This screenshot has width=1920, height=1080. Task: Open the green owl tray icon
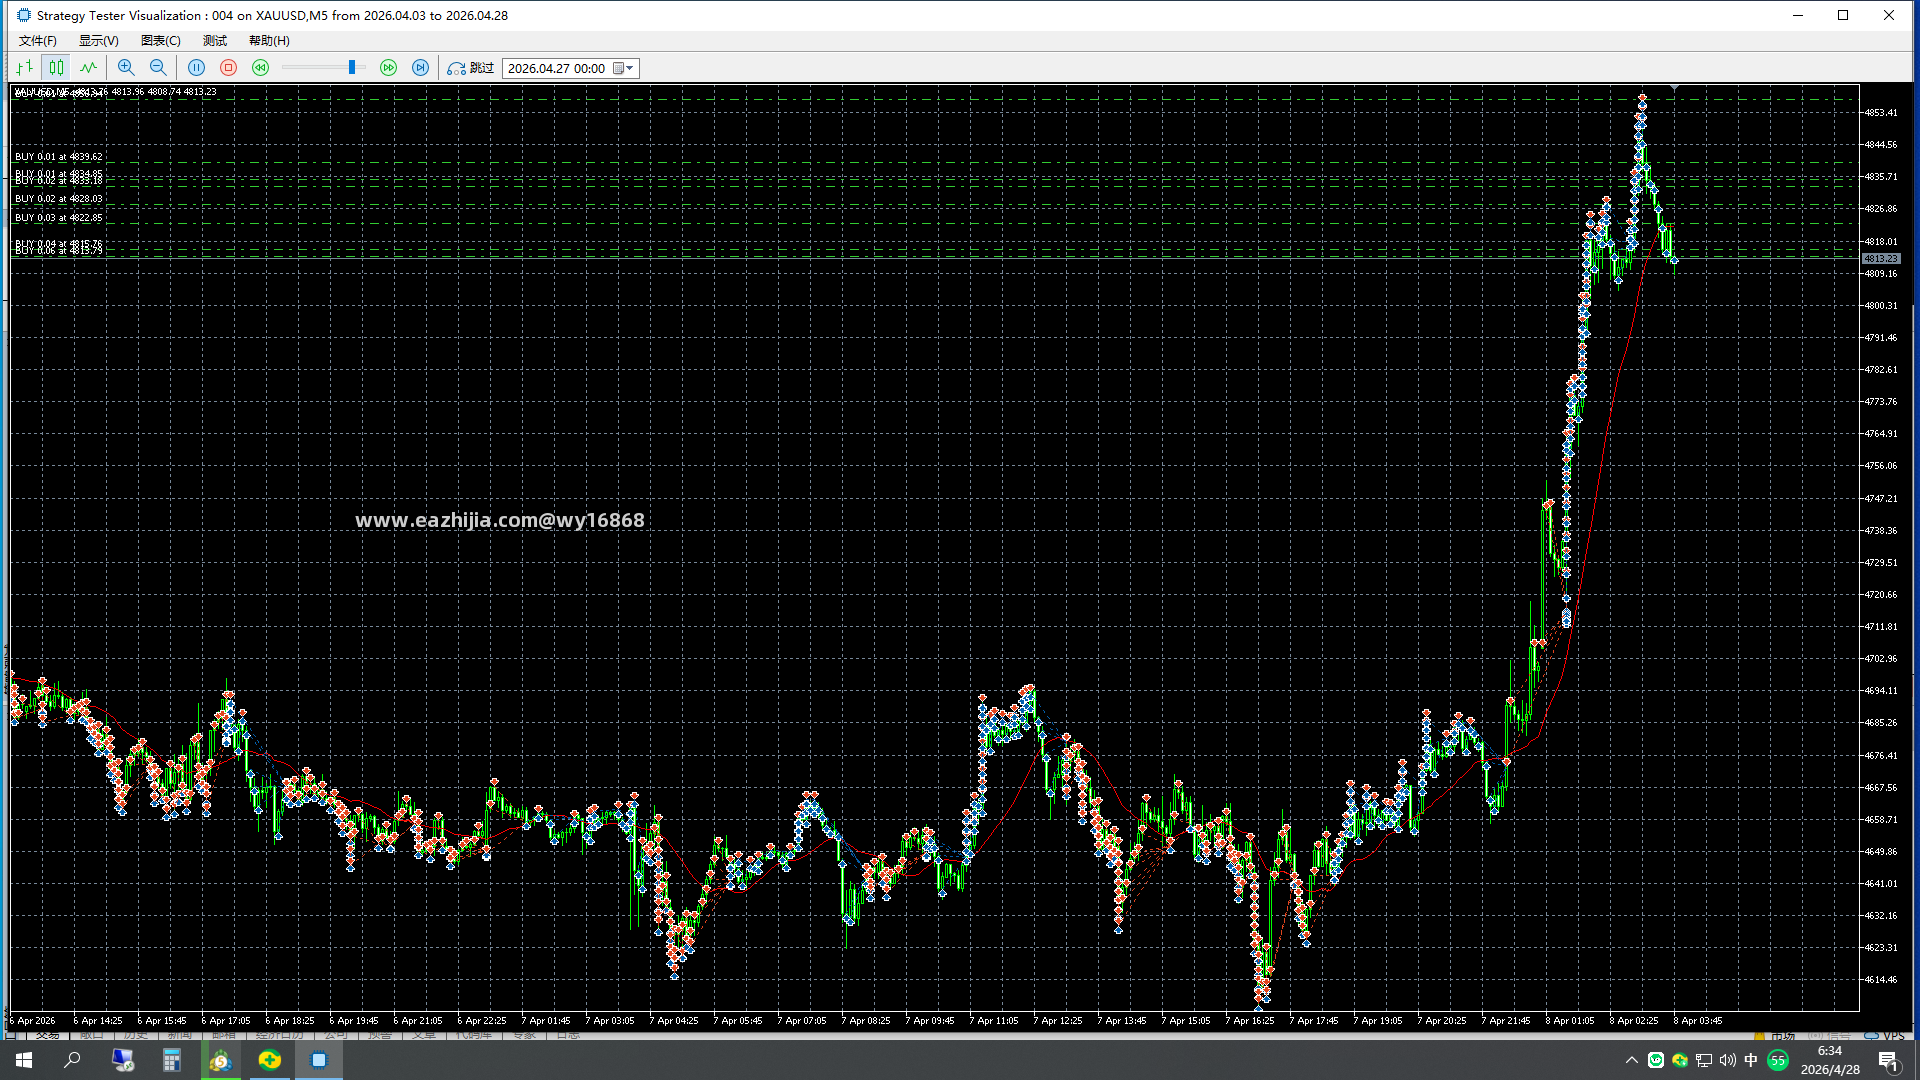[1656, 1060]
